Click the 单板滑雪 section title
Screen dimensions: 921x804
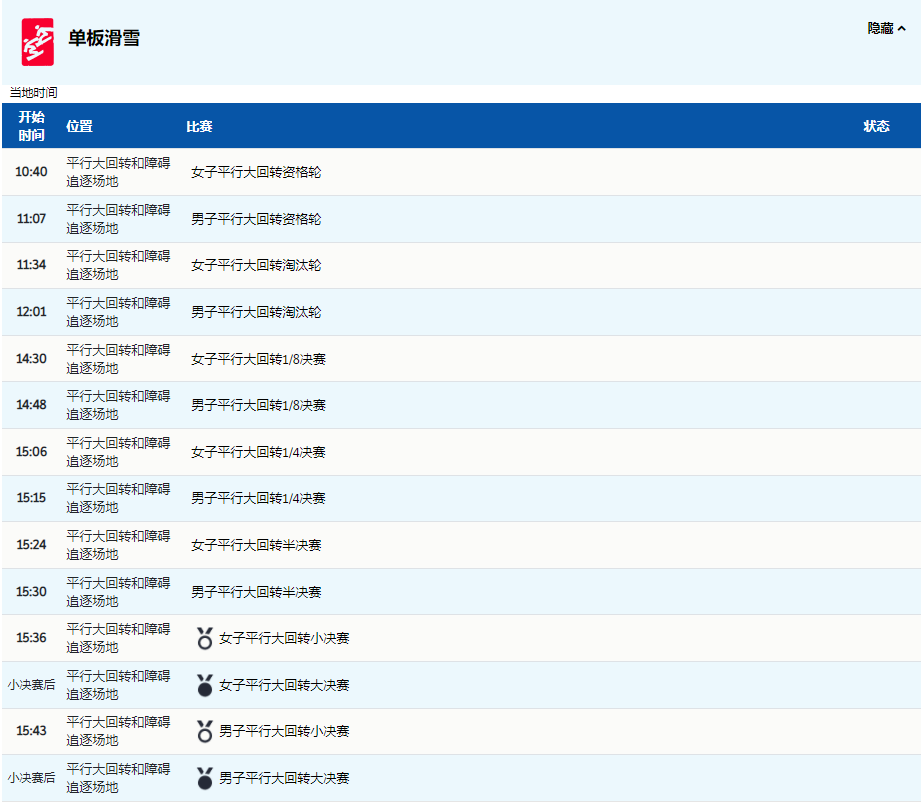point(104,39)
